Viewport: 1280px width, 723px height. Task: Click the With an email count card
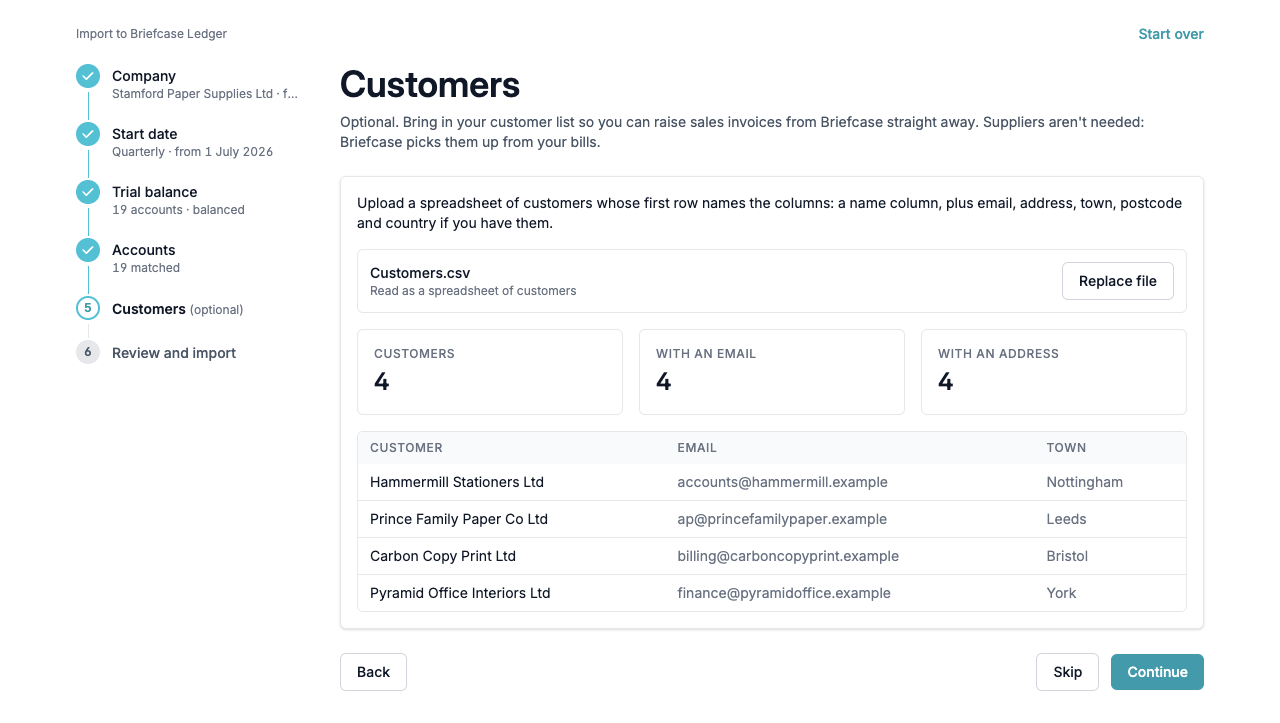pos(772,372)
